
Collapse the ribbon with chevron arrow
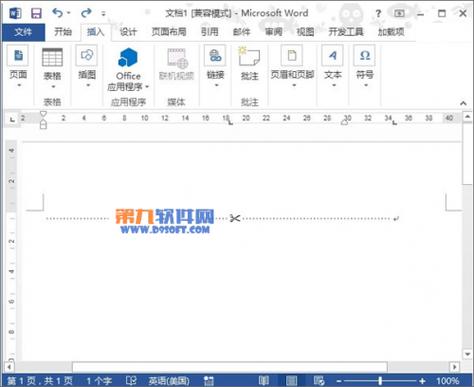coord(463,103)
